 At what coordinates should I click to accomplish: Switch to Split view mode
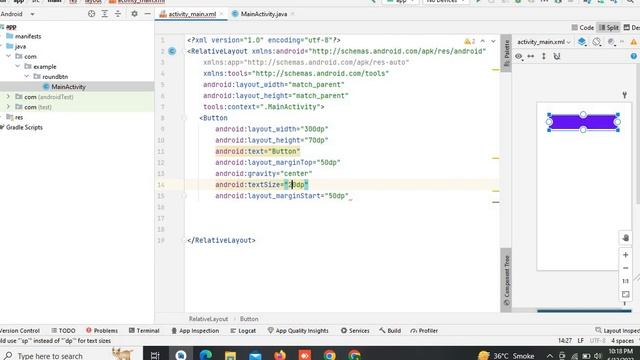(x=609, y=27)
